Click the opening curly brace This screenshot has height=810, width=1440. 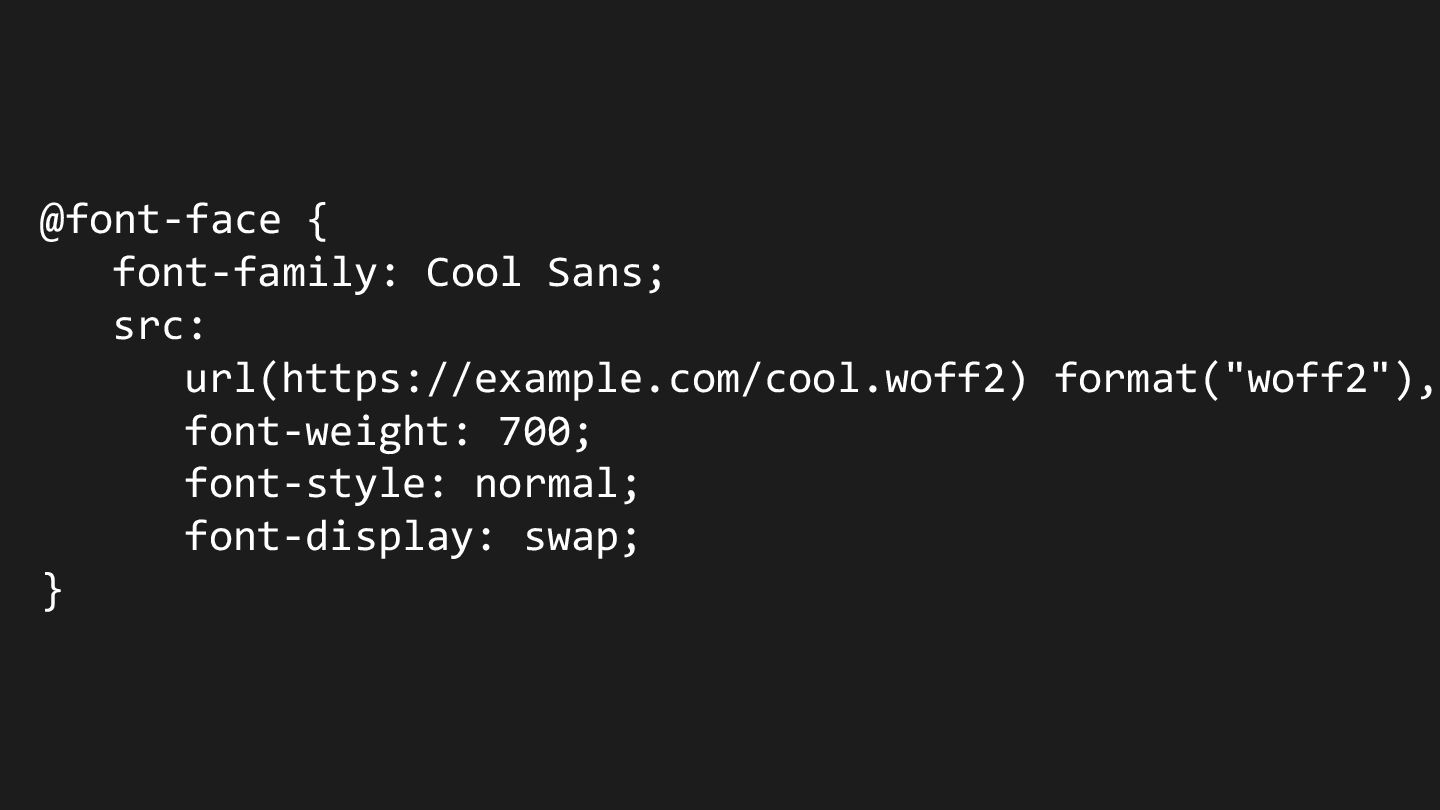point(316,221)
